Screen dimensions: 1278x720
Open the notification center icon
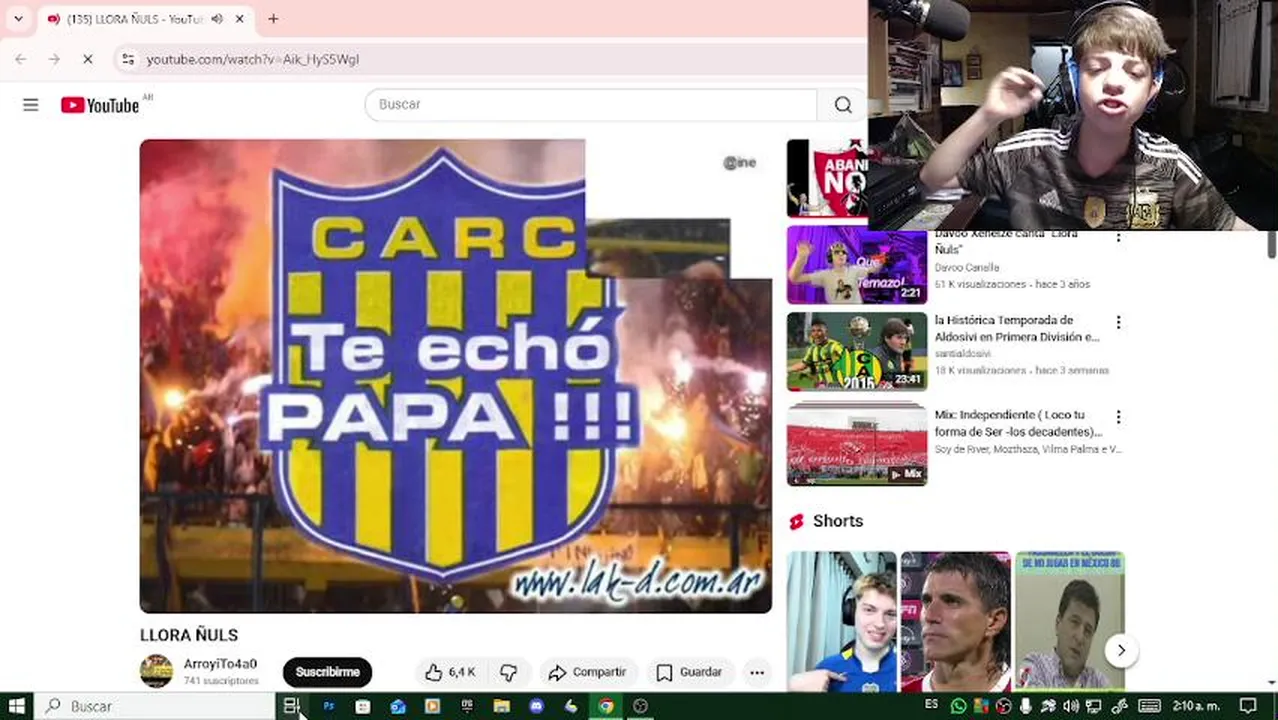1248,706
